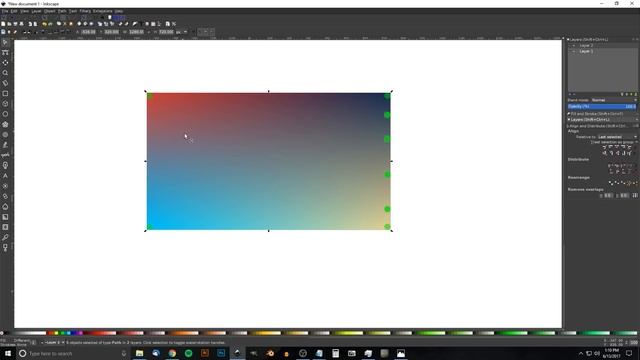Screen dimensions: 640x360
Task: Click the New document icon
Action: point(3,24)
